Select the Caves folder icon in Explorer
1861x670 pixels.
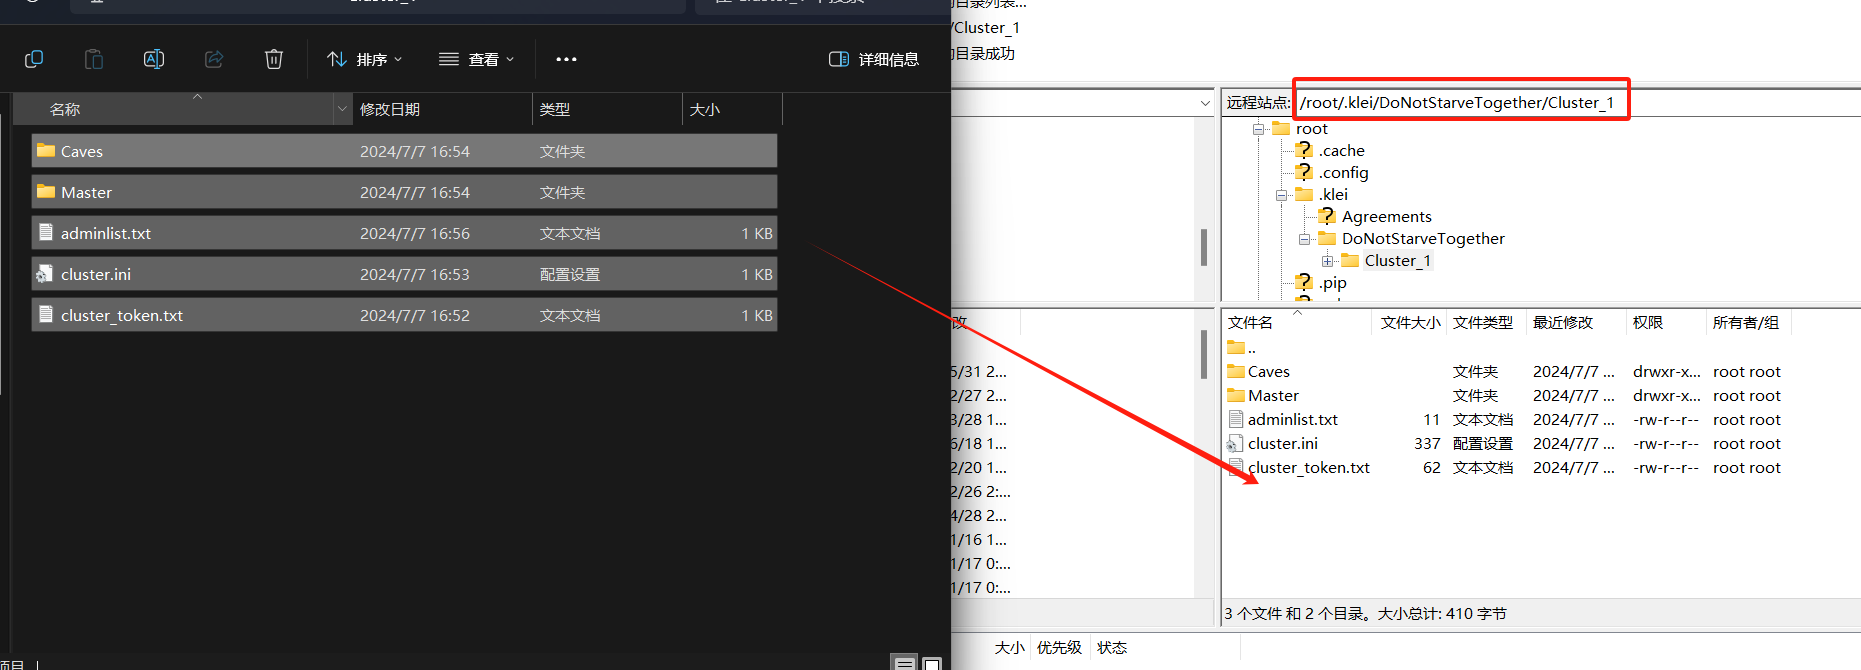pyautogui.click(x=46, y=151)
